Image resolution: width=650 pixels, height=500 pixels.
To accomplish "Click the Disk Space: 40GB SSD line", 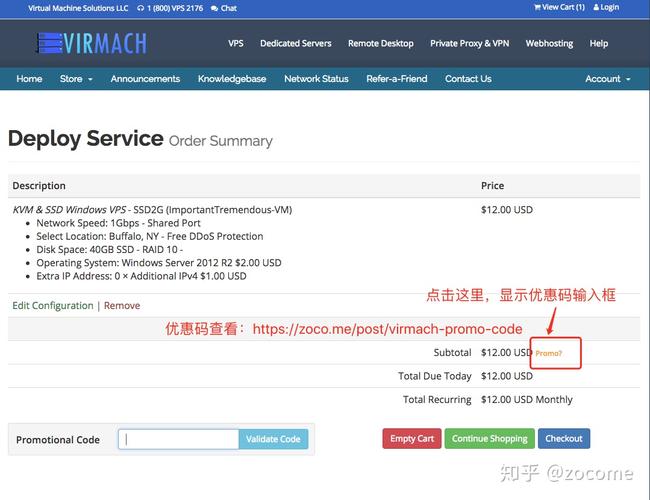I will [109, 250].
